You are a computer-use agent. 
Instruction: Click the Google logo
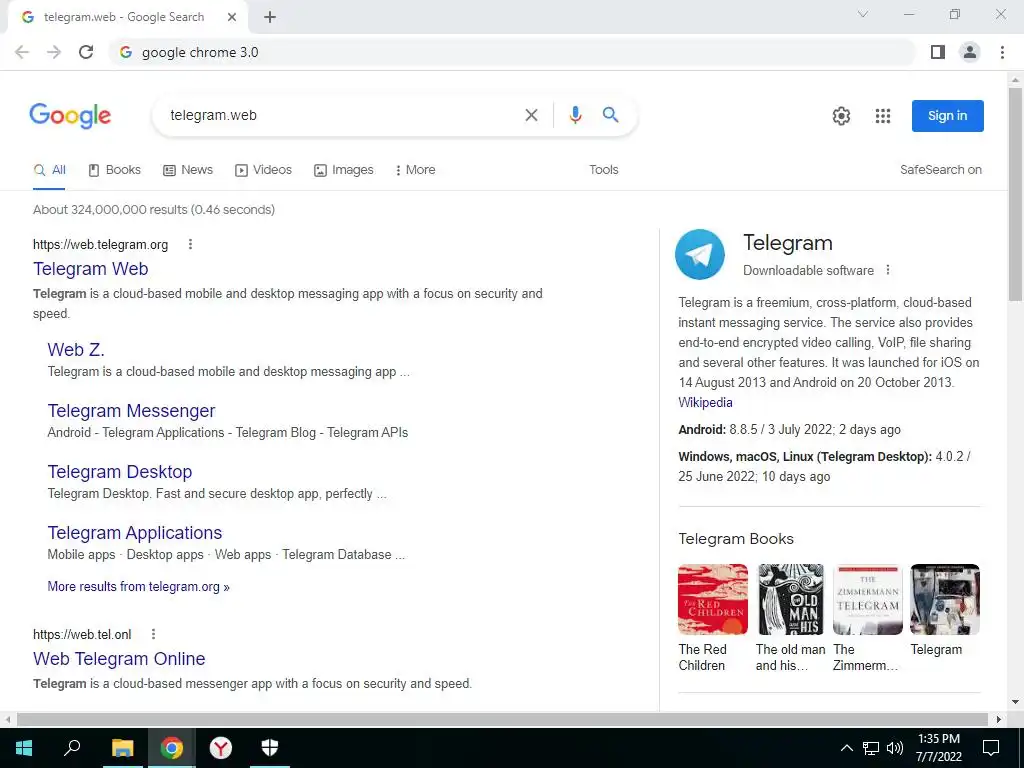[70, 116]
